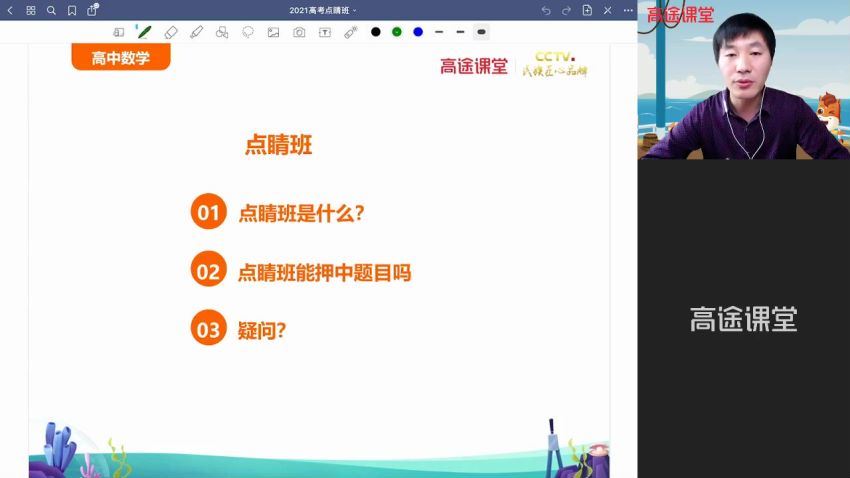
Task: Open the page thumbnails grid view
Action: pos(31,10)
